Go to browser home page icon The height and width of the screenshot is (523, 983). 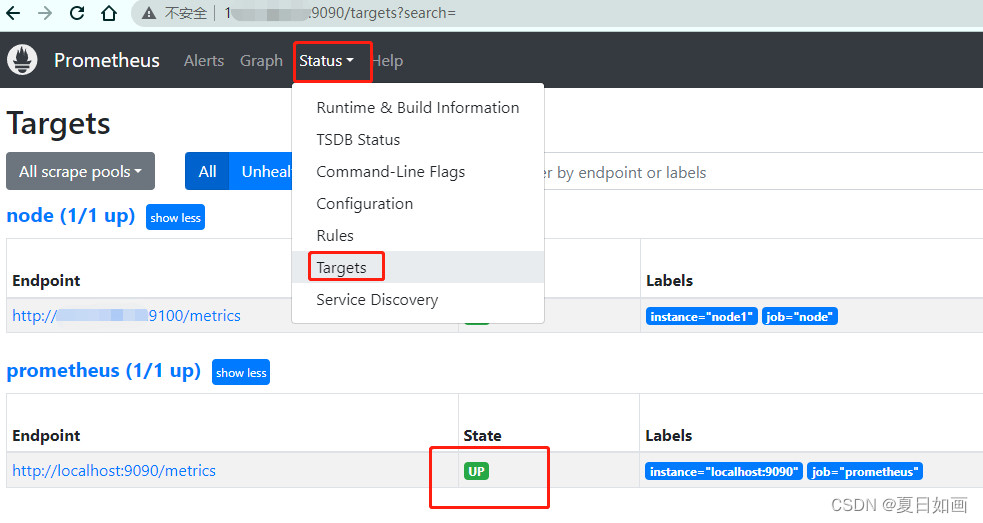click(x=109, y=13)
